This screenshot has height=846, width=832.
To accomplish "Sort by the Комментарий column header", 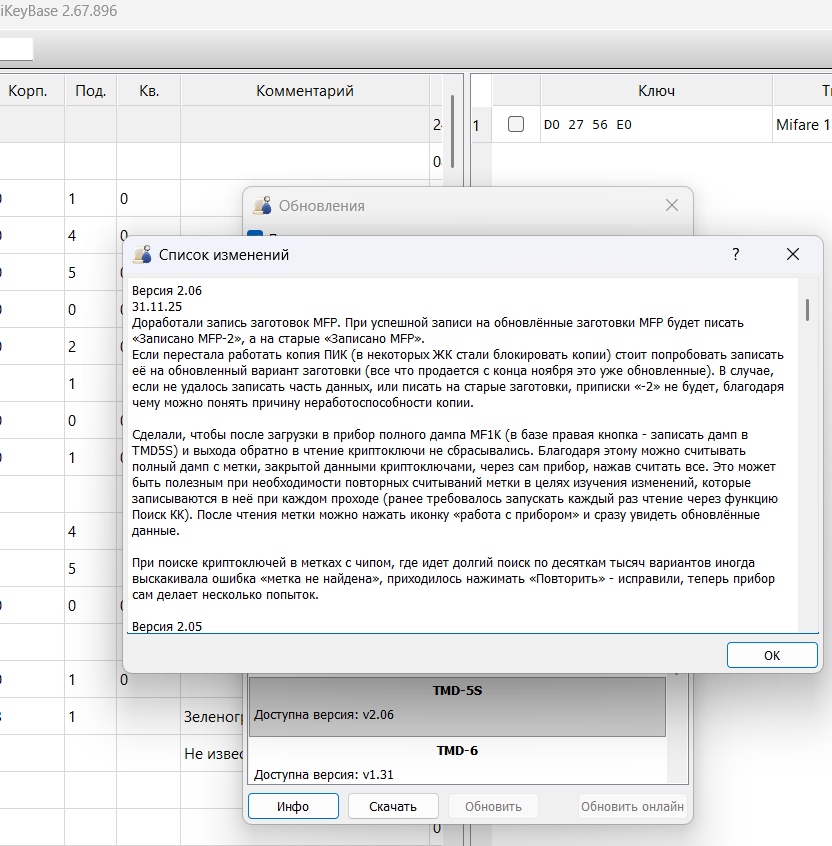I will click(x=305, y=91).
